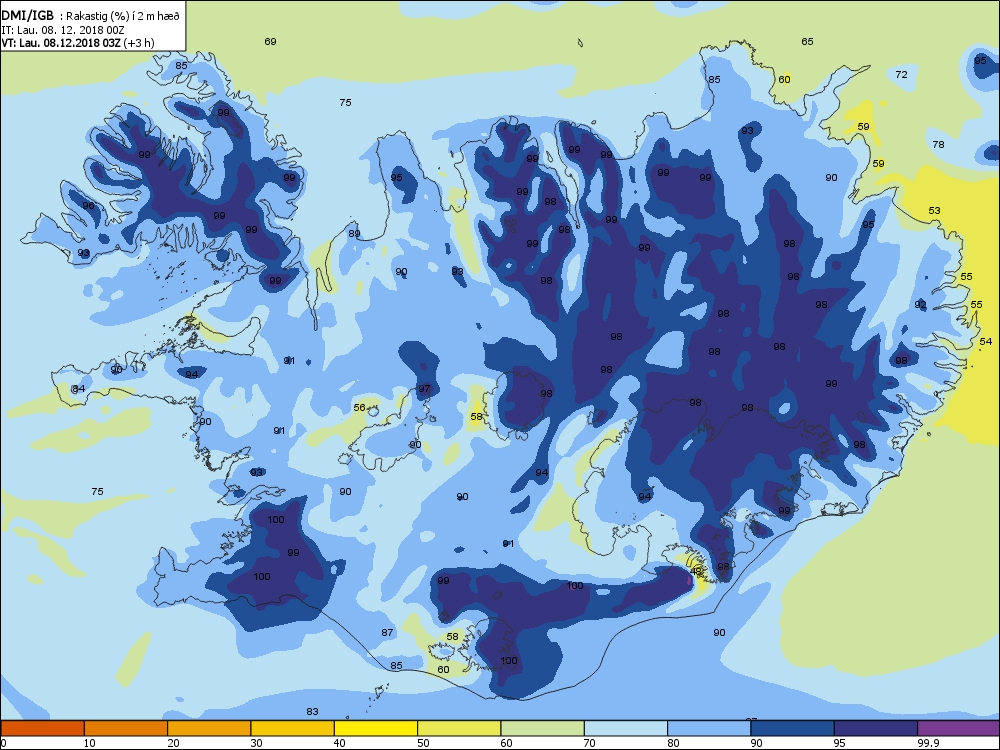Click the legend tick label 20
Image resolution: width=1000 pixels, height=750 pixels.
pyautogui.click(x=173, y=743)
